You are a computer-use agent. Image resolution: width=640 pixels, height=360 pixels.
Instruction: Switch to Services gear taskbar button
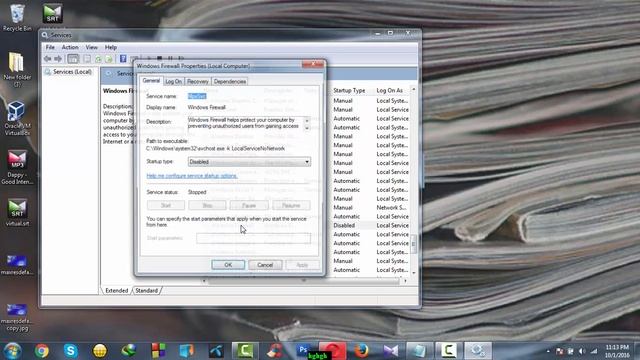[478, 351]
